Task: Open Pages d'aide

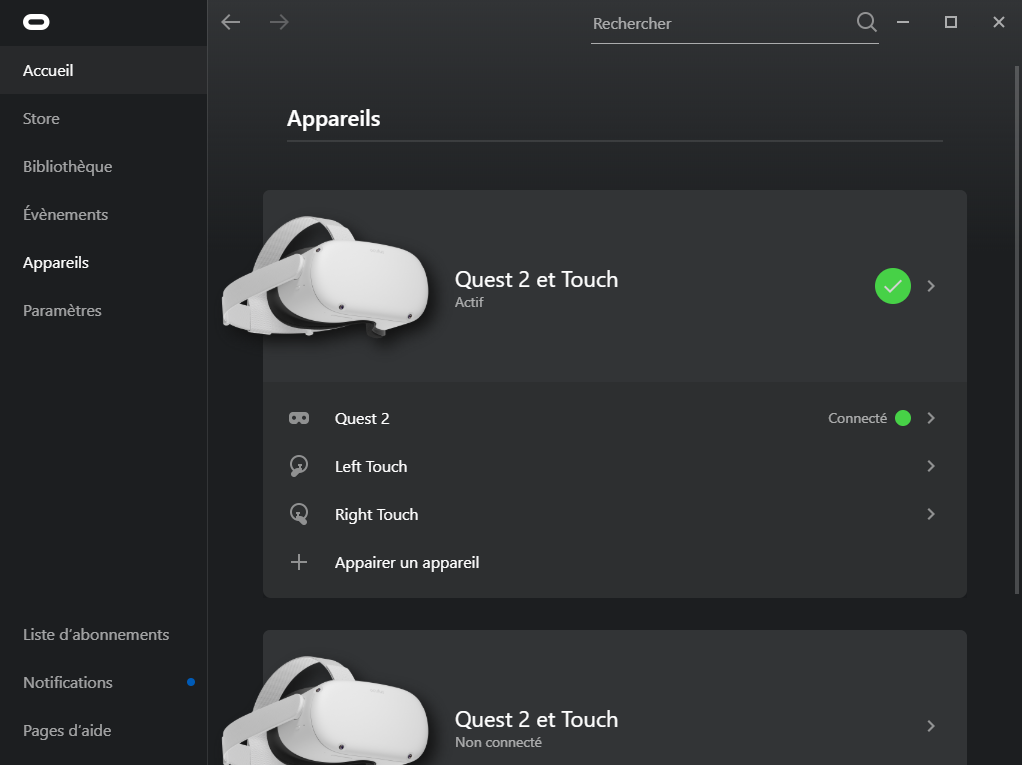Action: point(104,730)
